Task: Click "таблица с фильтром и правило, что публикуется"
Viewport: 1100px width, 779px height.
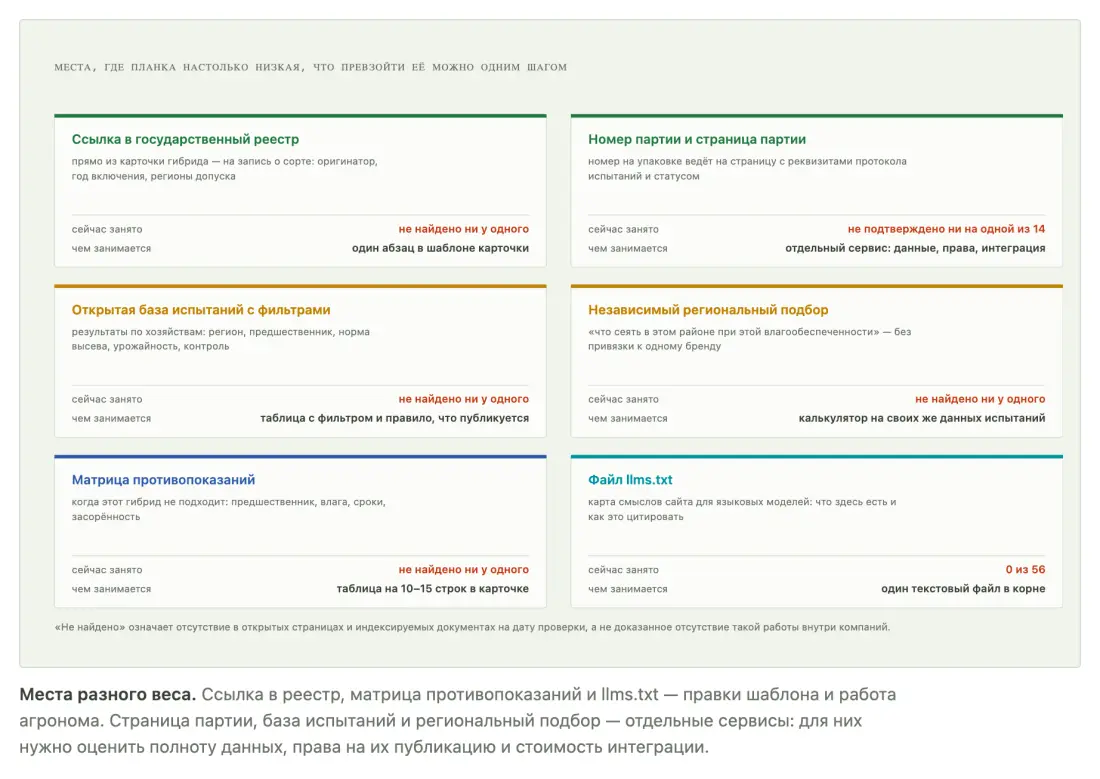Action: pos(394,418)
